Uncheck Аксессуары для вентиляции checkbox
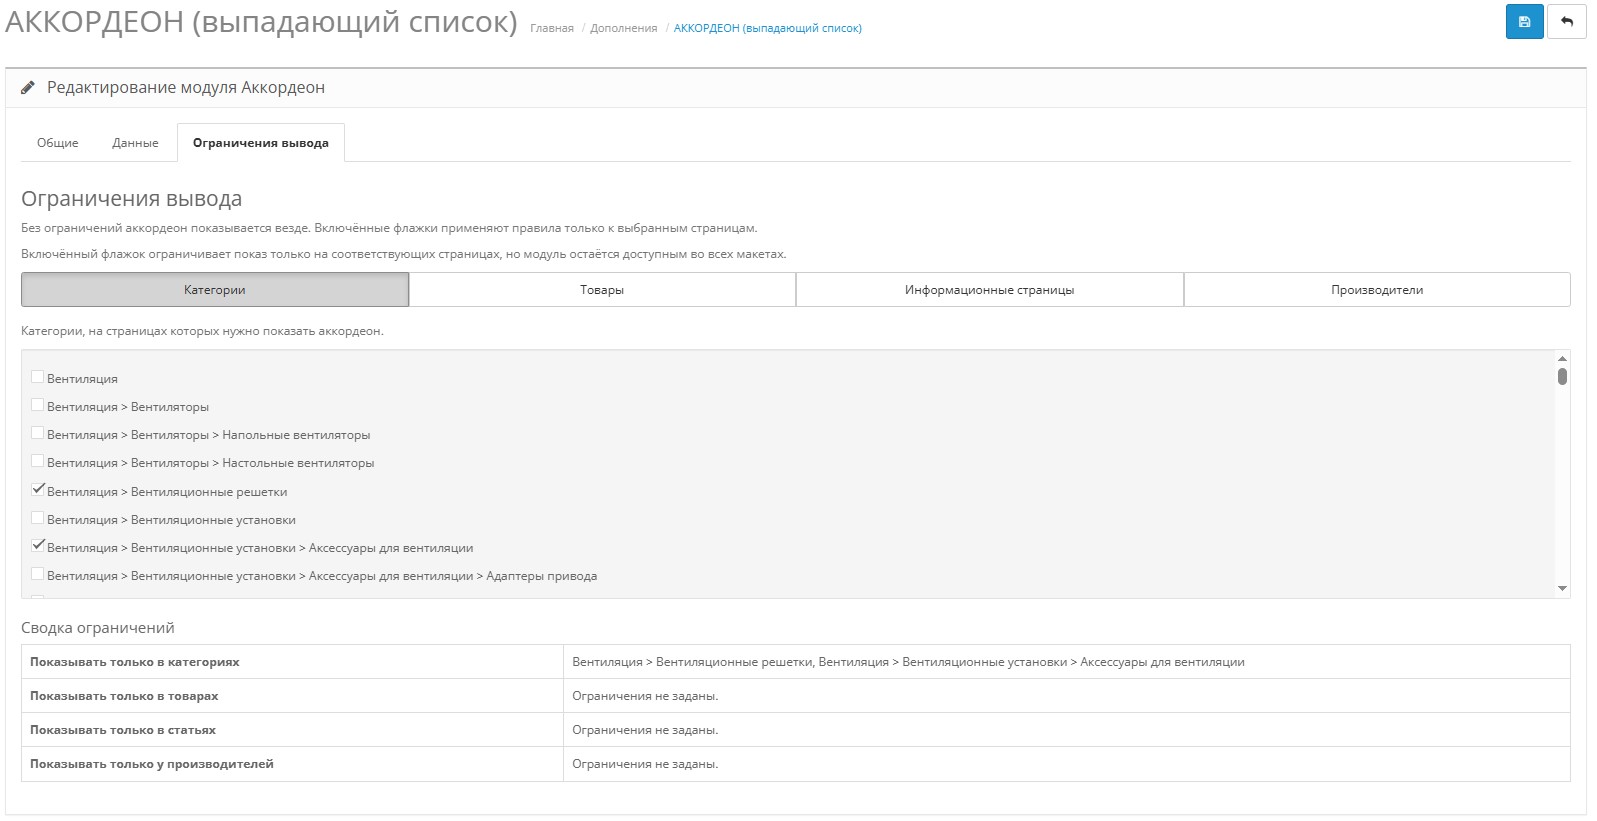Screen dimensions: 1597x821 37,546
